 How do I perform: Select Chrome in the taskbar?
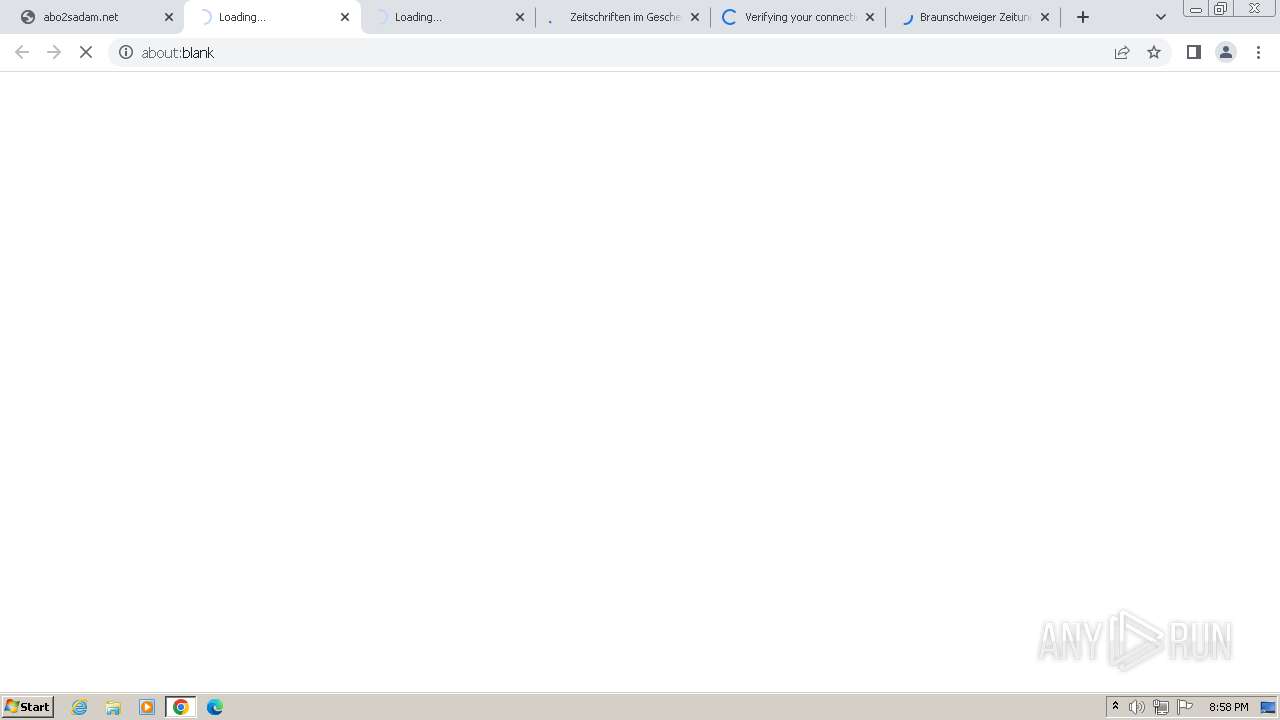tap(181, 707)
